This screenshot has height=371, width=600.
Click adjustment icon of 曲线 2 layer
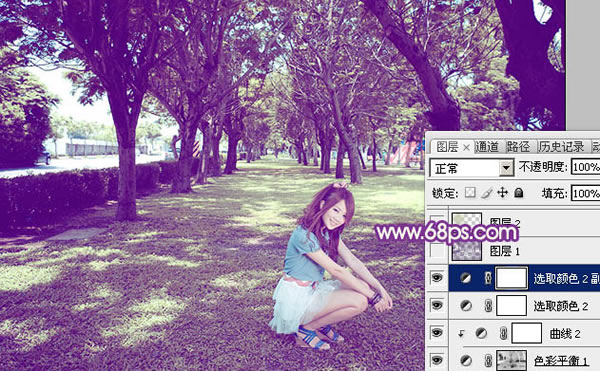coord(481,334)
